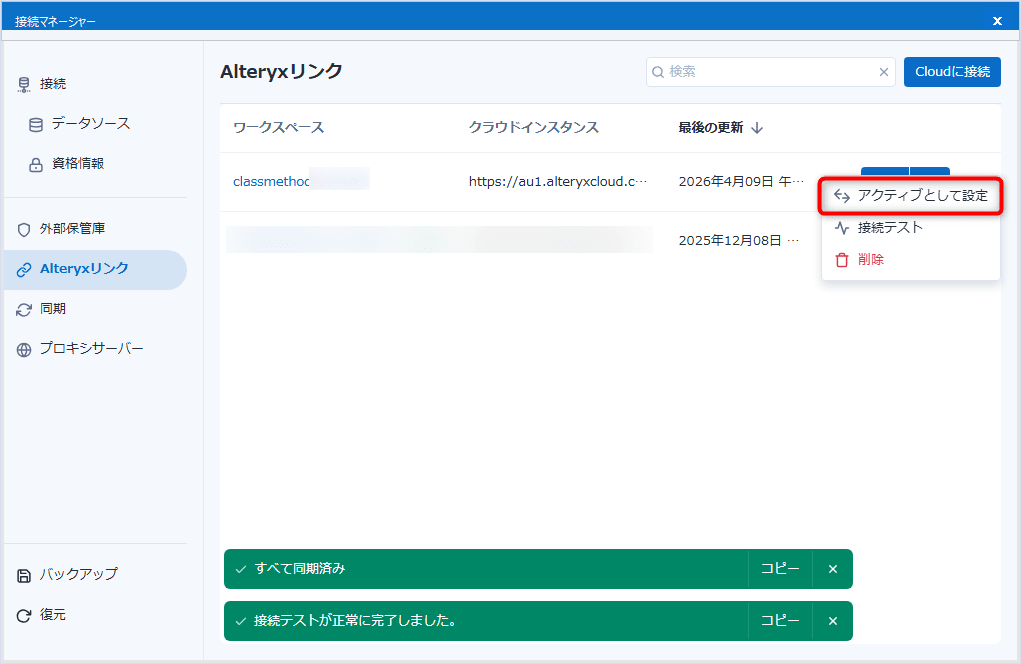Open the 復元 restore icon

22,615
